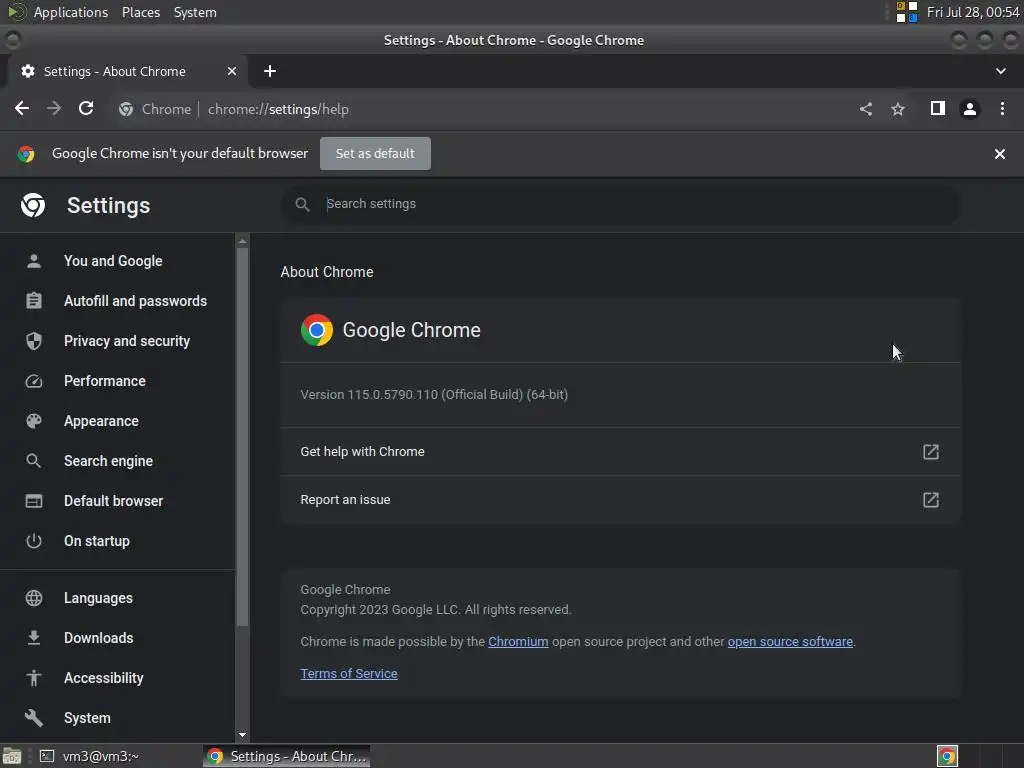Open the System menu in top panel
Viewport: 1024px width, 768px height.
(195, 12)
